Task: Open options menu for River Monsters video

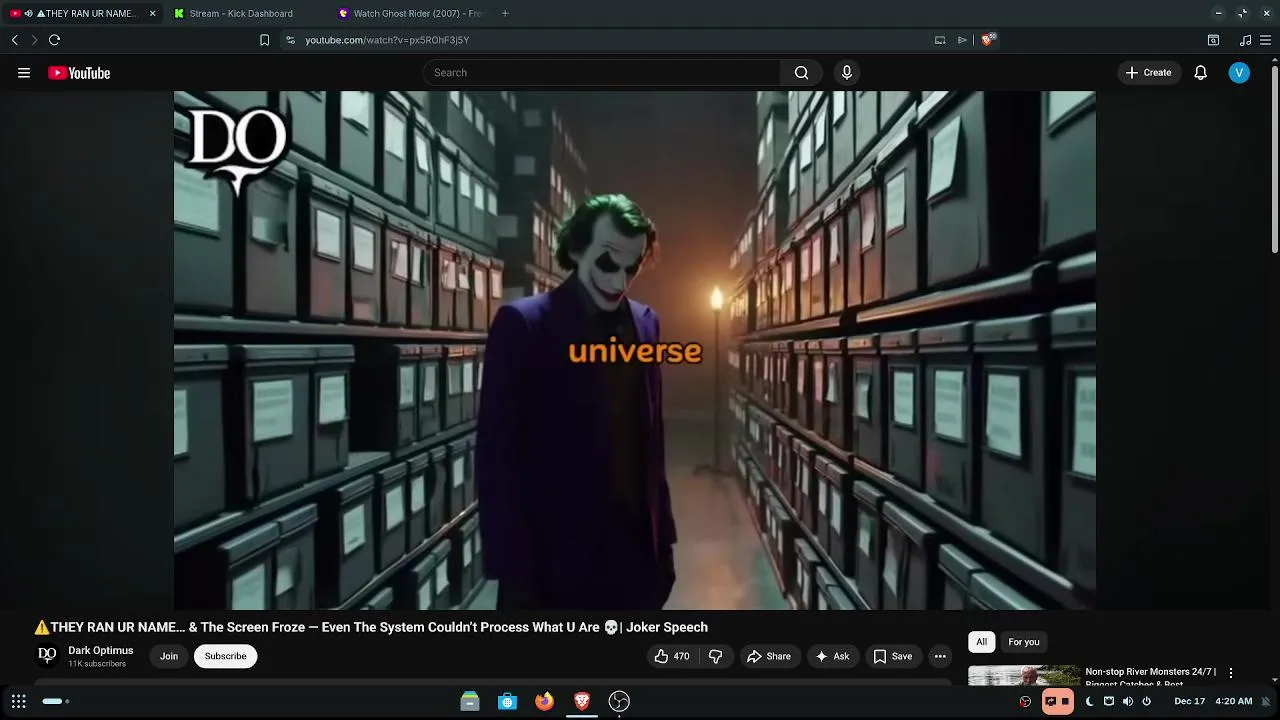Action: [1231, 673]
